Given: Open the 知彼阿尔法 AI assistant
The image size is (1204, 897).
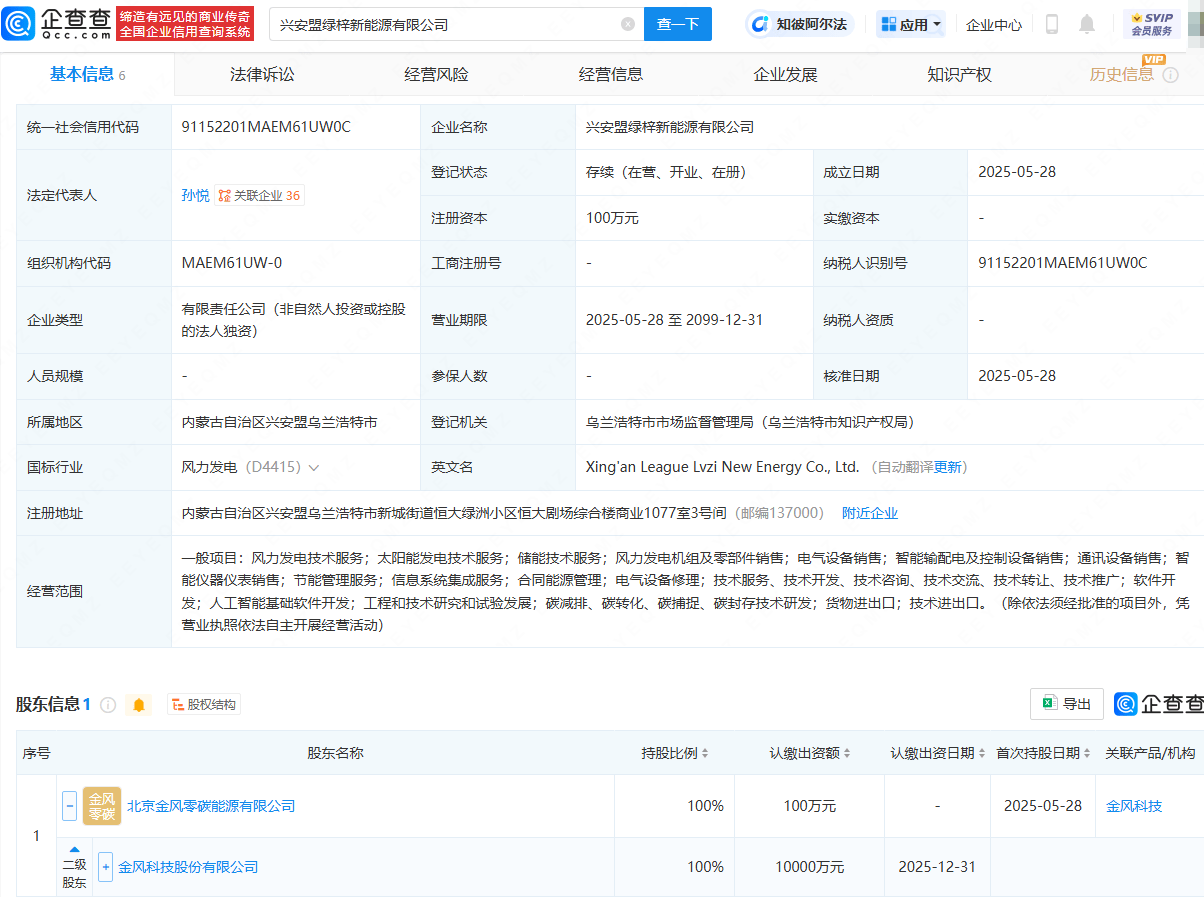Looking at the screenshot, I should coord(800,24).
